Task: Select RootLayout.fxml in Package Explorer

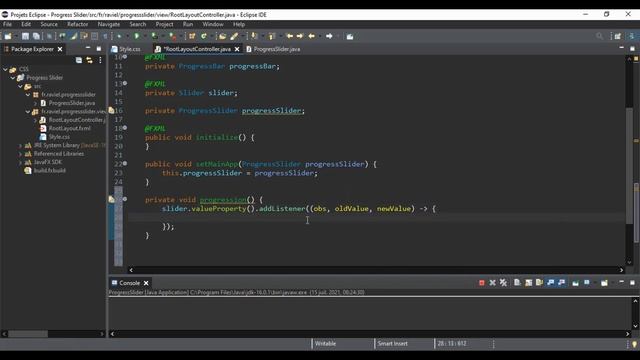Action: (x=65, y=128)
